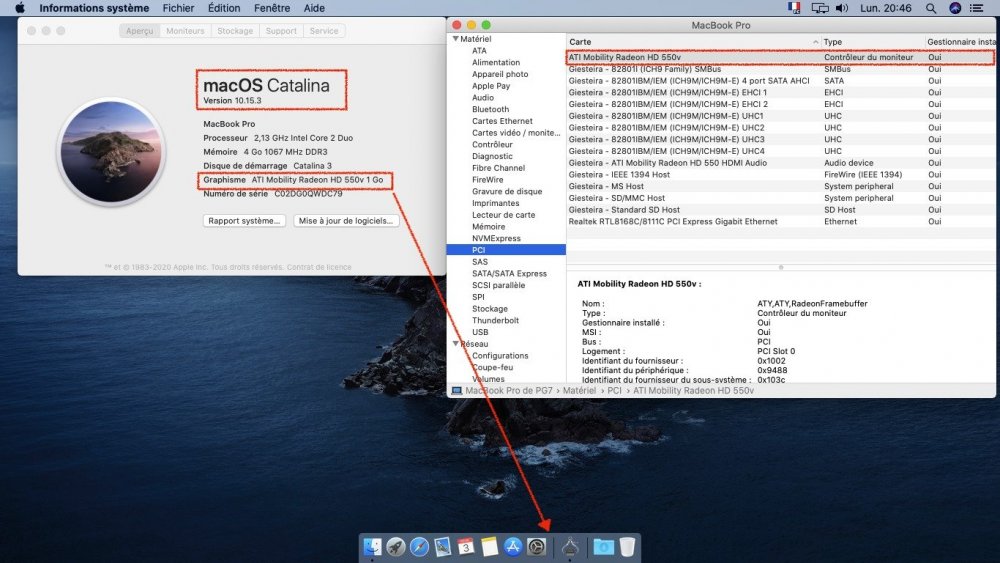Select ATI Mobility Radeon HD 550 HDMI Audio row
The height and width of the screenshot is (563, 1000).
point(781,163)
